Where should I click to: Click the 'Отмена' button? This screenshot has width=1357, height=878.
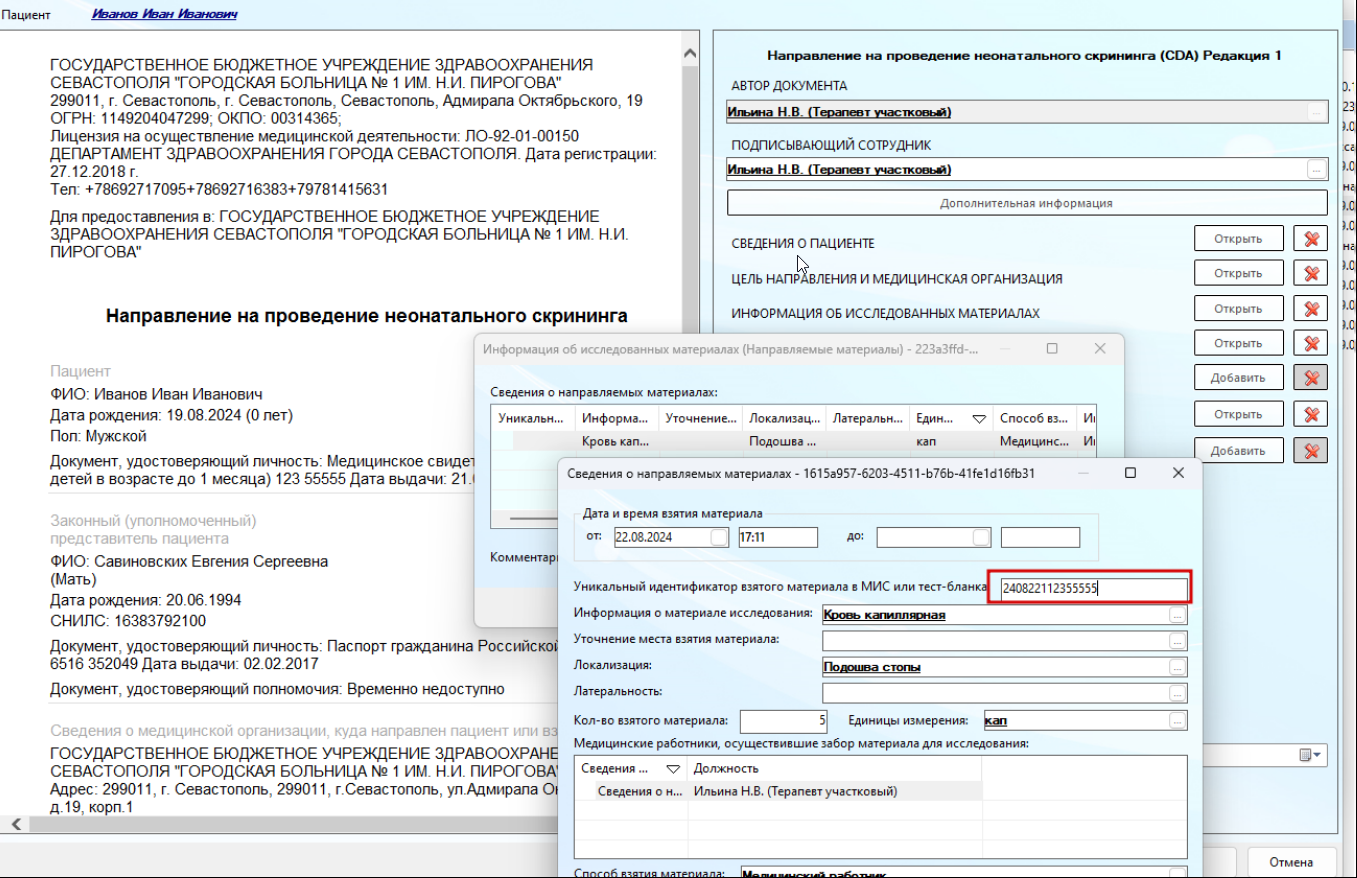coord(1291,862)
